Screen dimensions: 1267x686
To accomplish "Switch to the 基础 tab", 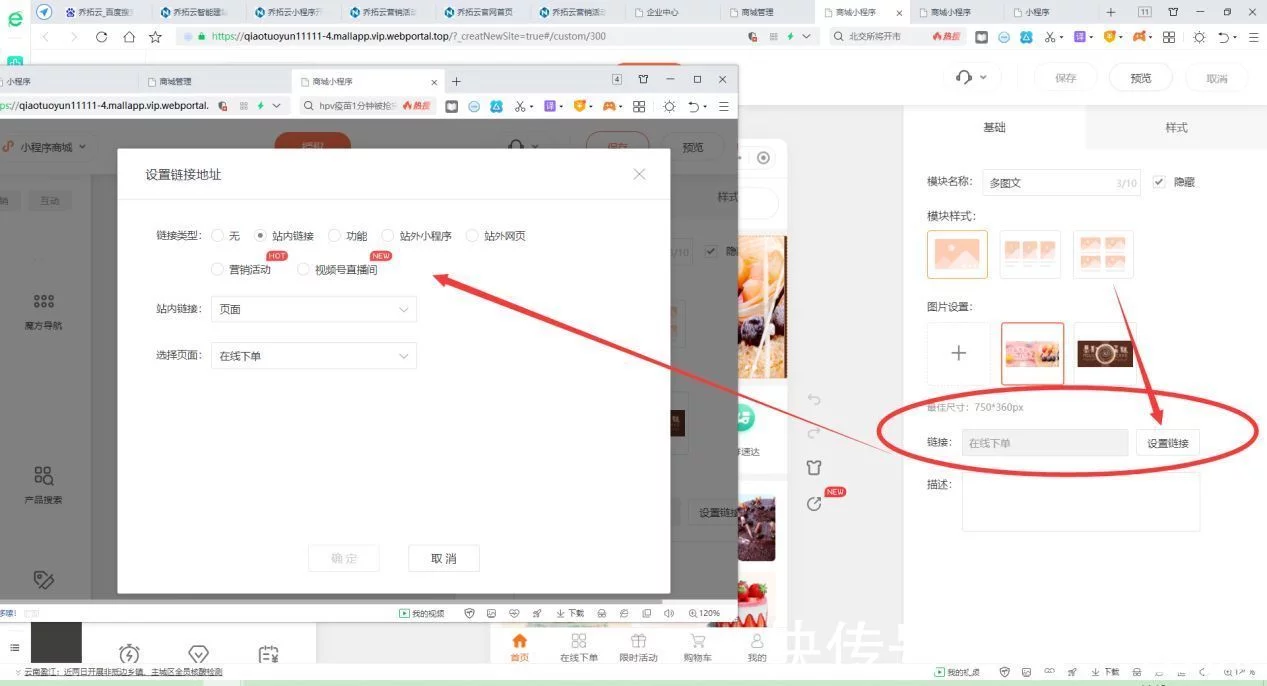I will [994, 127].
